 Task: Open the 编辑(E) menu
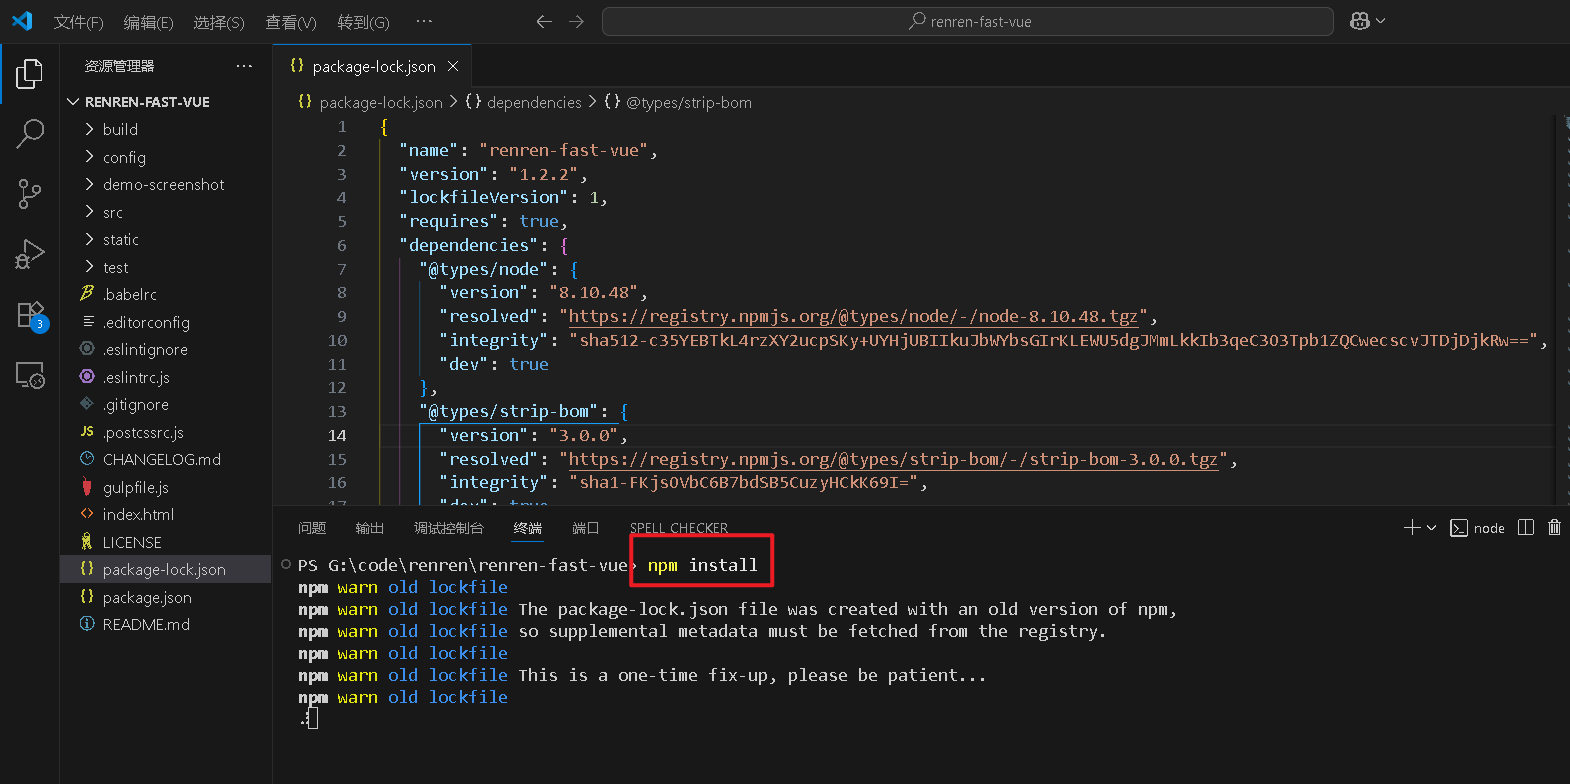point(148,22)
